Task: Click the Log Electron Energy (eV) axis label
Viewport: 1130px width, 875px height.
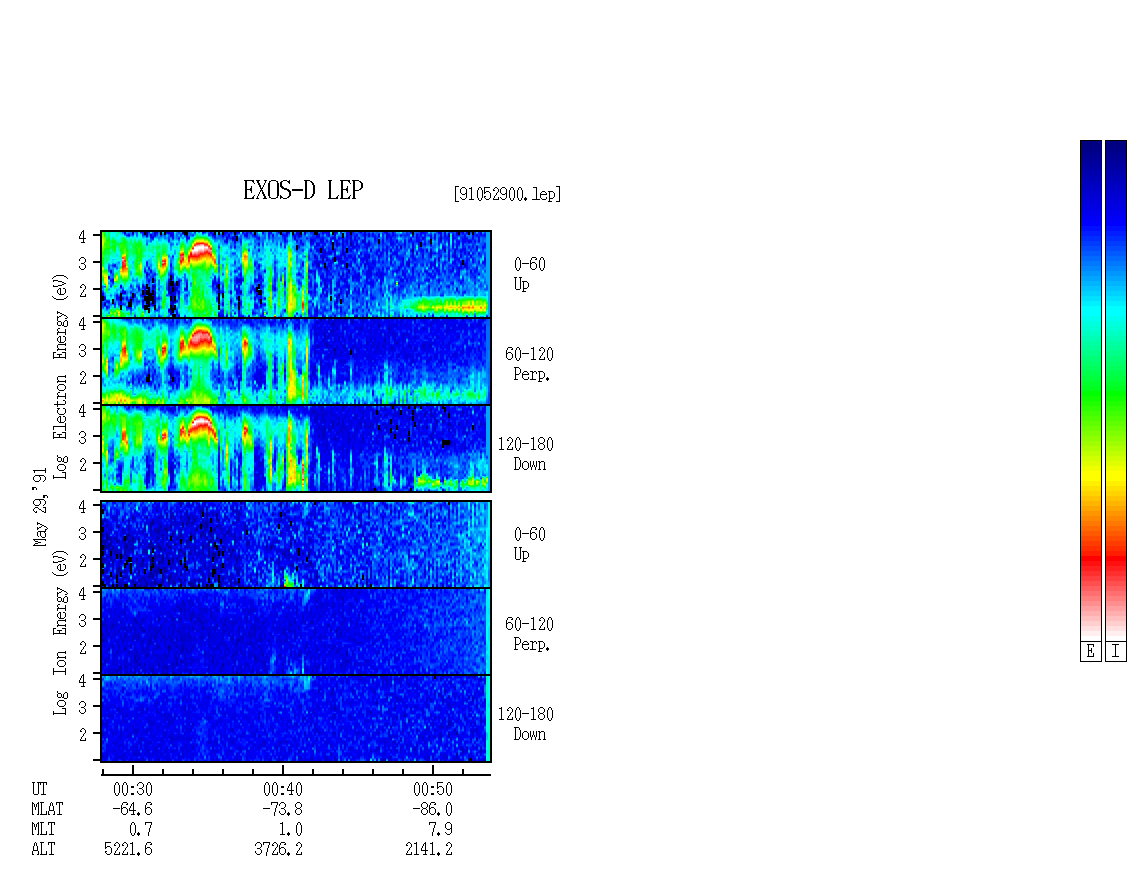Action: click(61, 376)
